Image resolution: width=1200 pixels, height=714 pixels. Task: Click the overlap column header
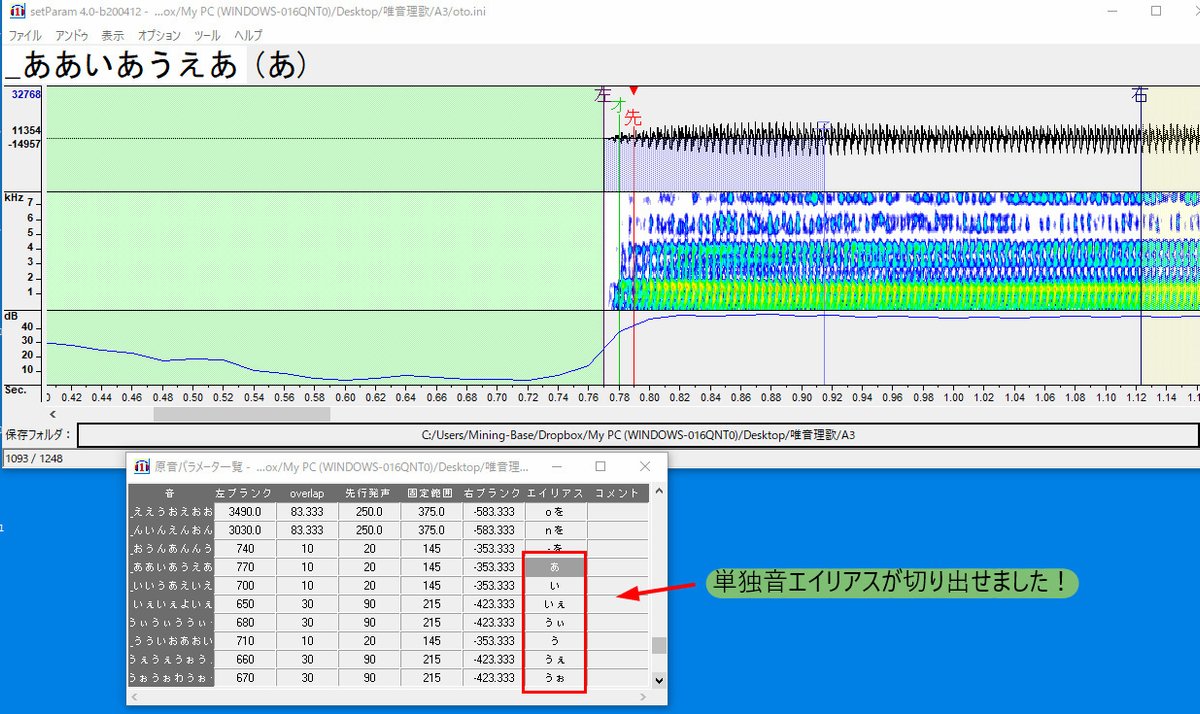tap(306, 492)
